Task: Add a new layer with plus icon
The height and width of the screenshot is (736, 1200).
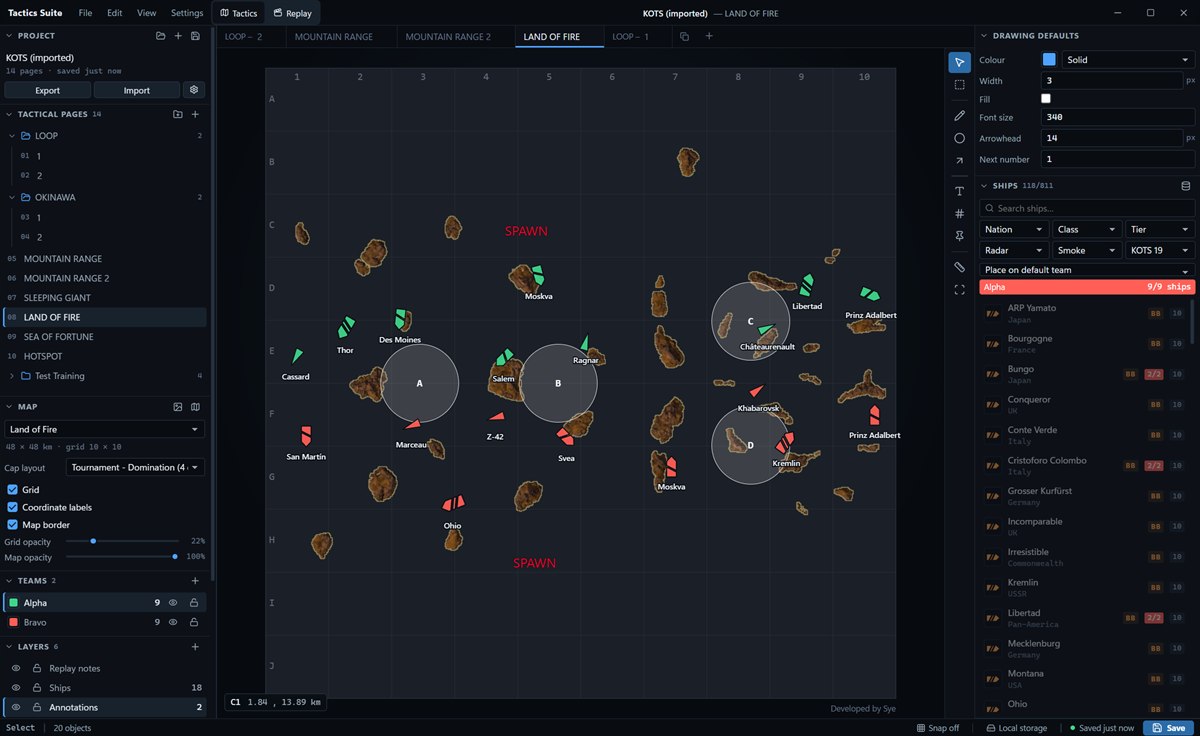Action: pyautogui.click(x=195, y=647)
